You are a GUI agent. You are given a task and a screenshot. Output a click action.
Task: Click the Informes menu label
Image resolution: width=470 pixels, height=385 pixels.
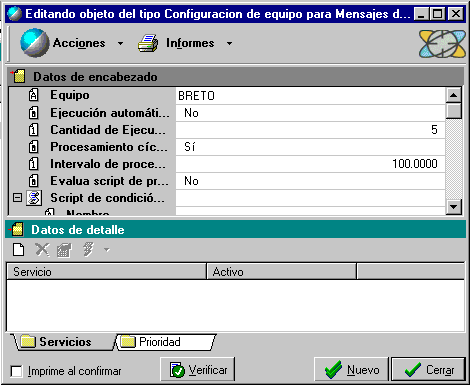[190, 43]
